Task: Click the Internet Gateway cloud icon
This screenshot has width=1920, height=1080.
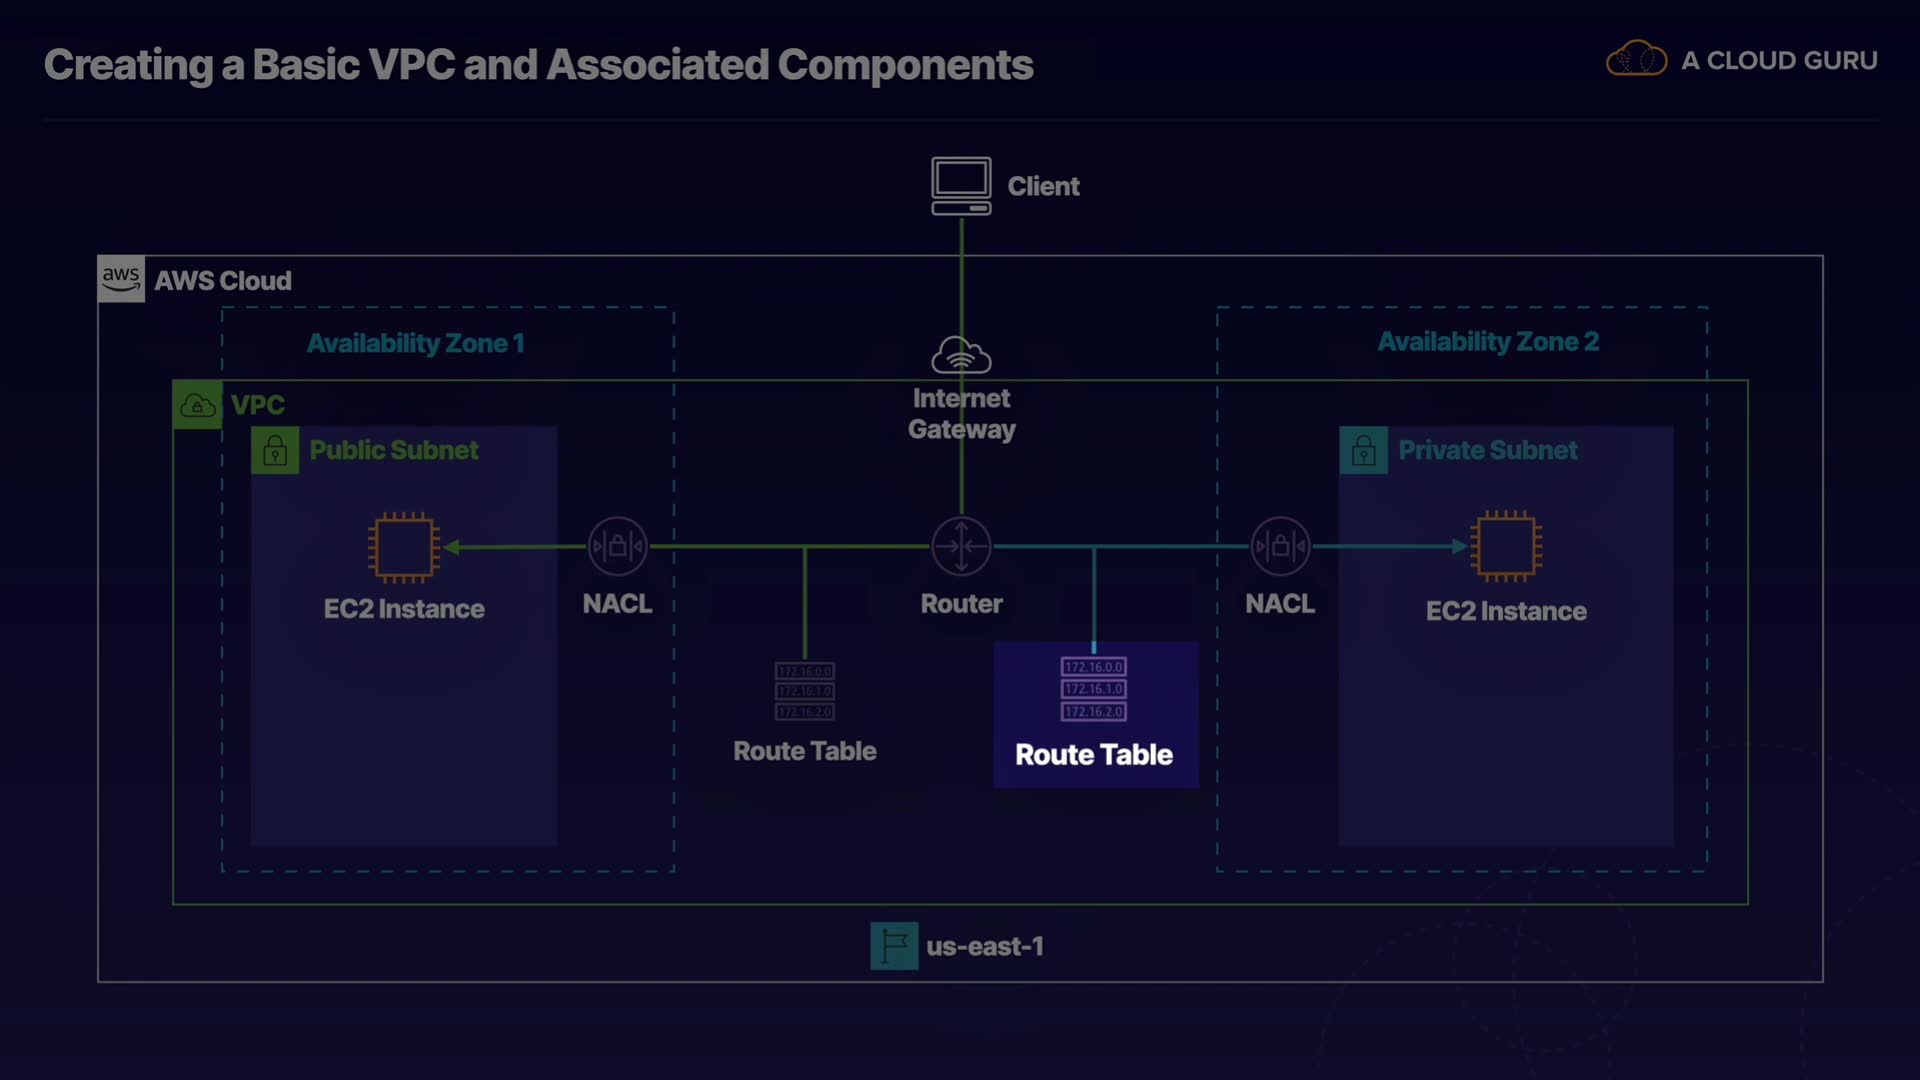Action: (961, 355)
